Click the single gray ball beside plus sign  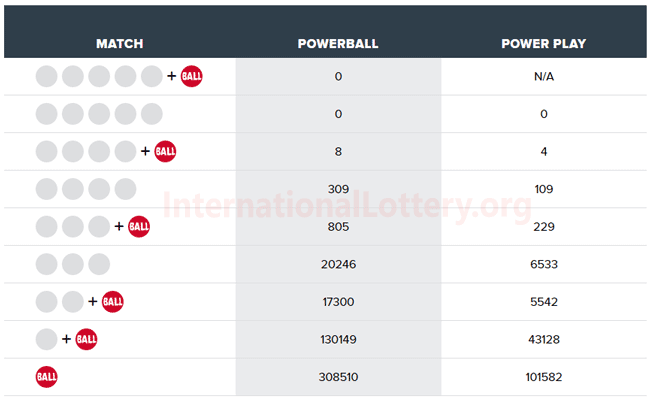click(46, 339)
